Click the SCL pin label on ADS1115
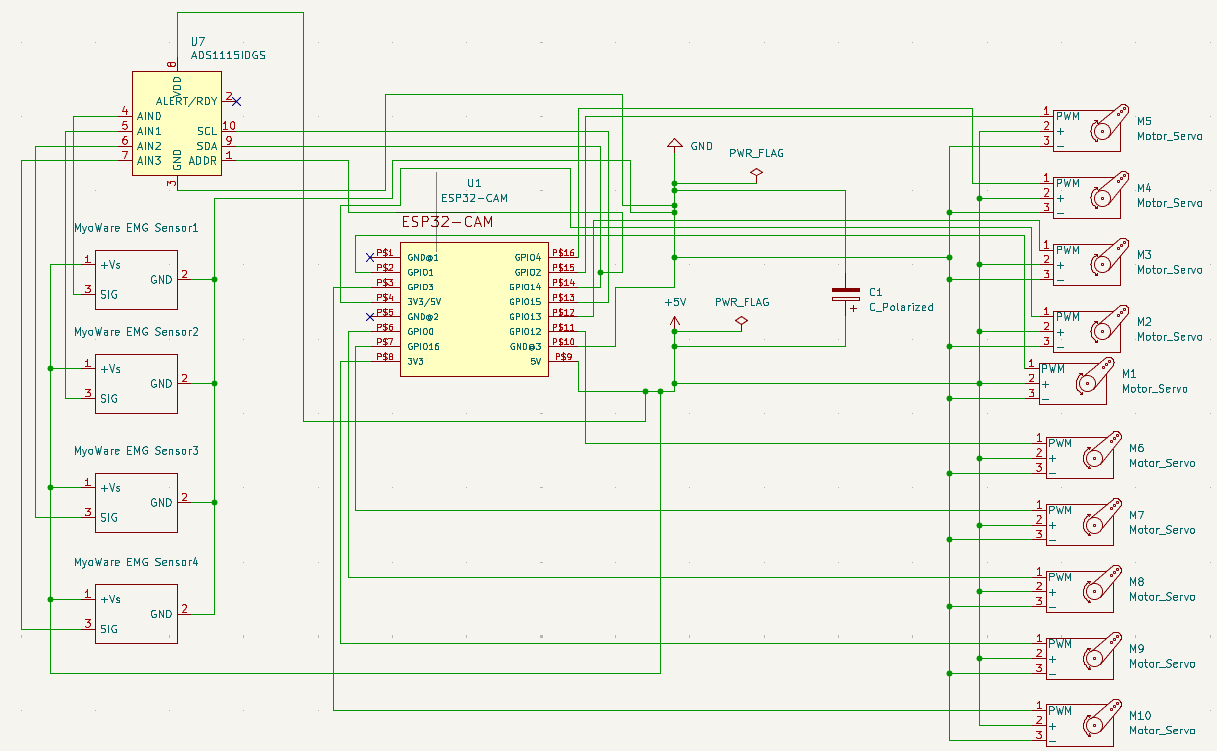Screen dimensions: 1217x751 207,131
